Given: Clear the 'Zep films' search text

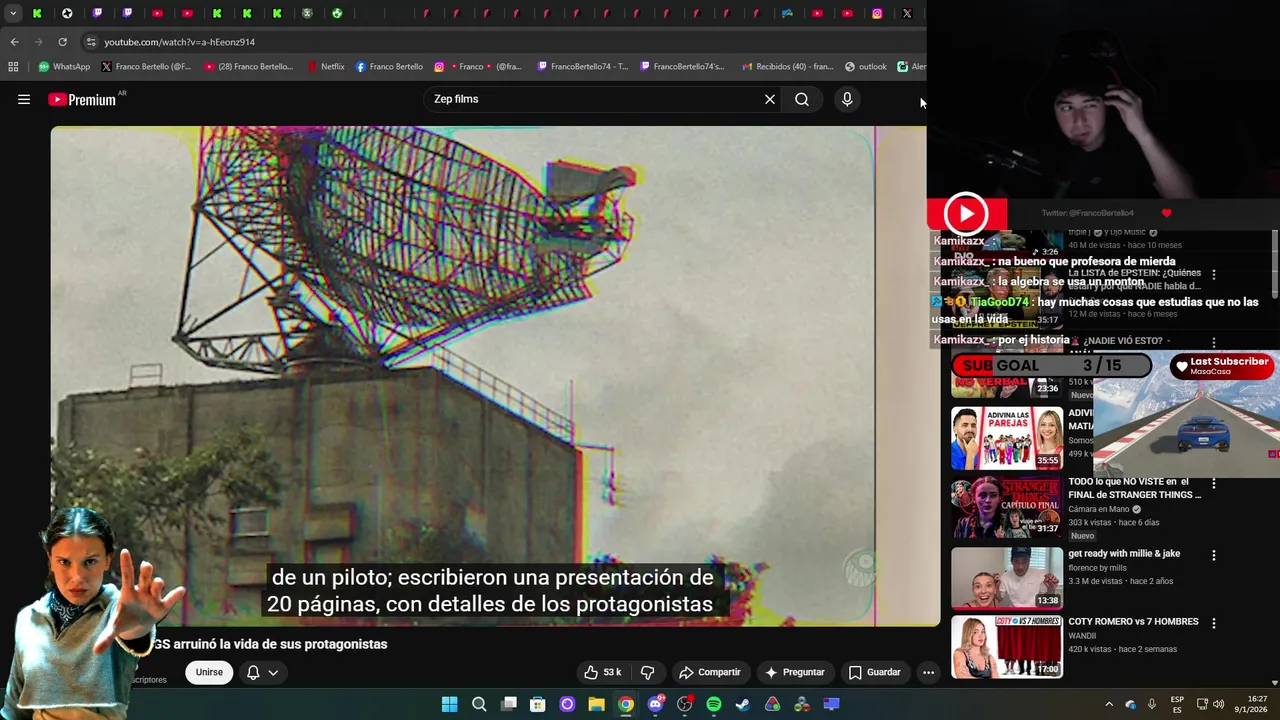Looking at the screenshot, I should pyautogui.click(x=770, y=99).
